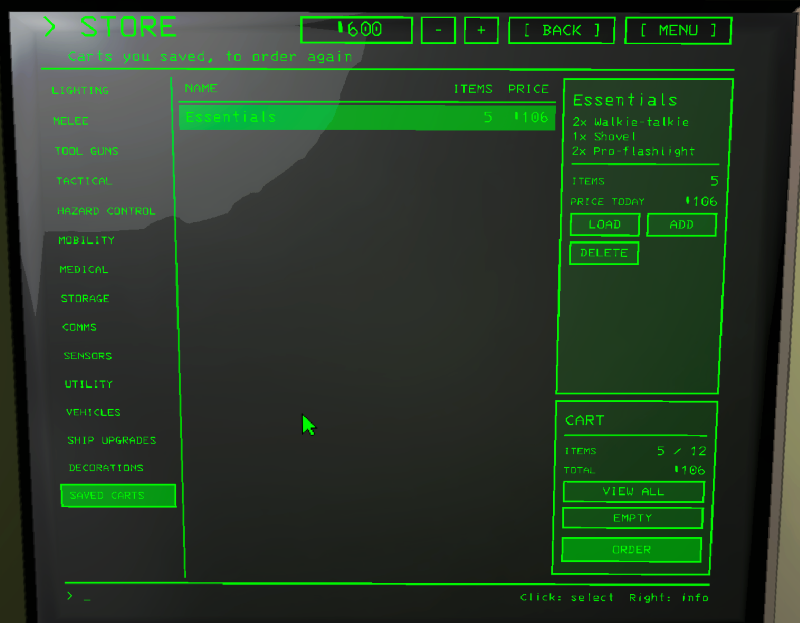Browse the Tactical category

tap(84, 181)
